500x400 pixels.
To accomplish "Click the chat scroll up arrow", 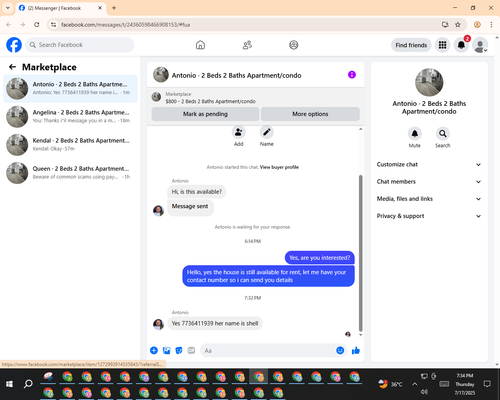I will point(360,129).
